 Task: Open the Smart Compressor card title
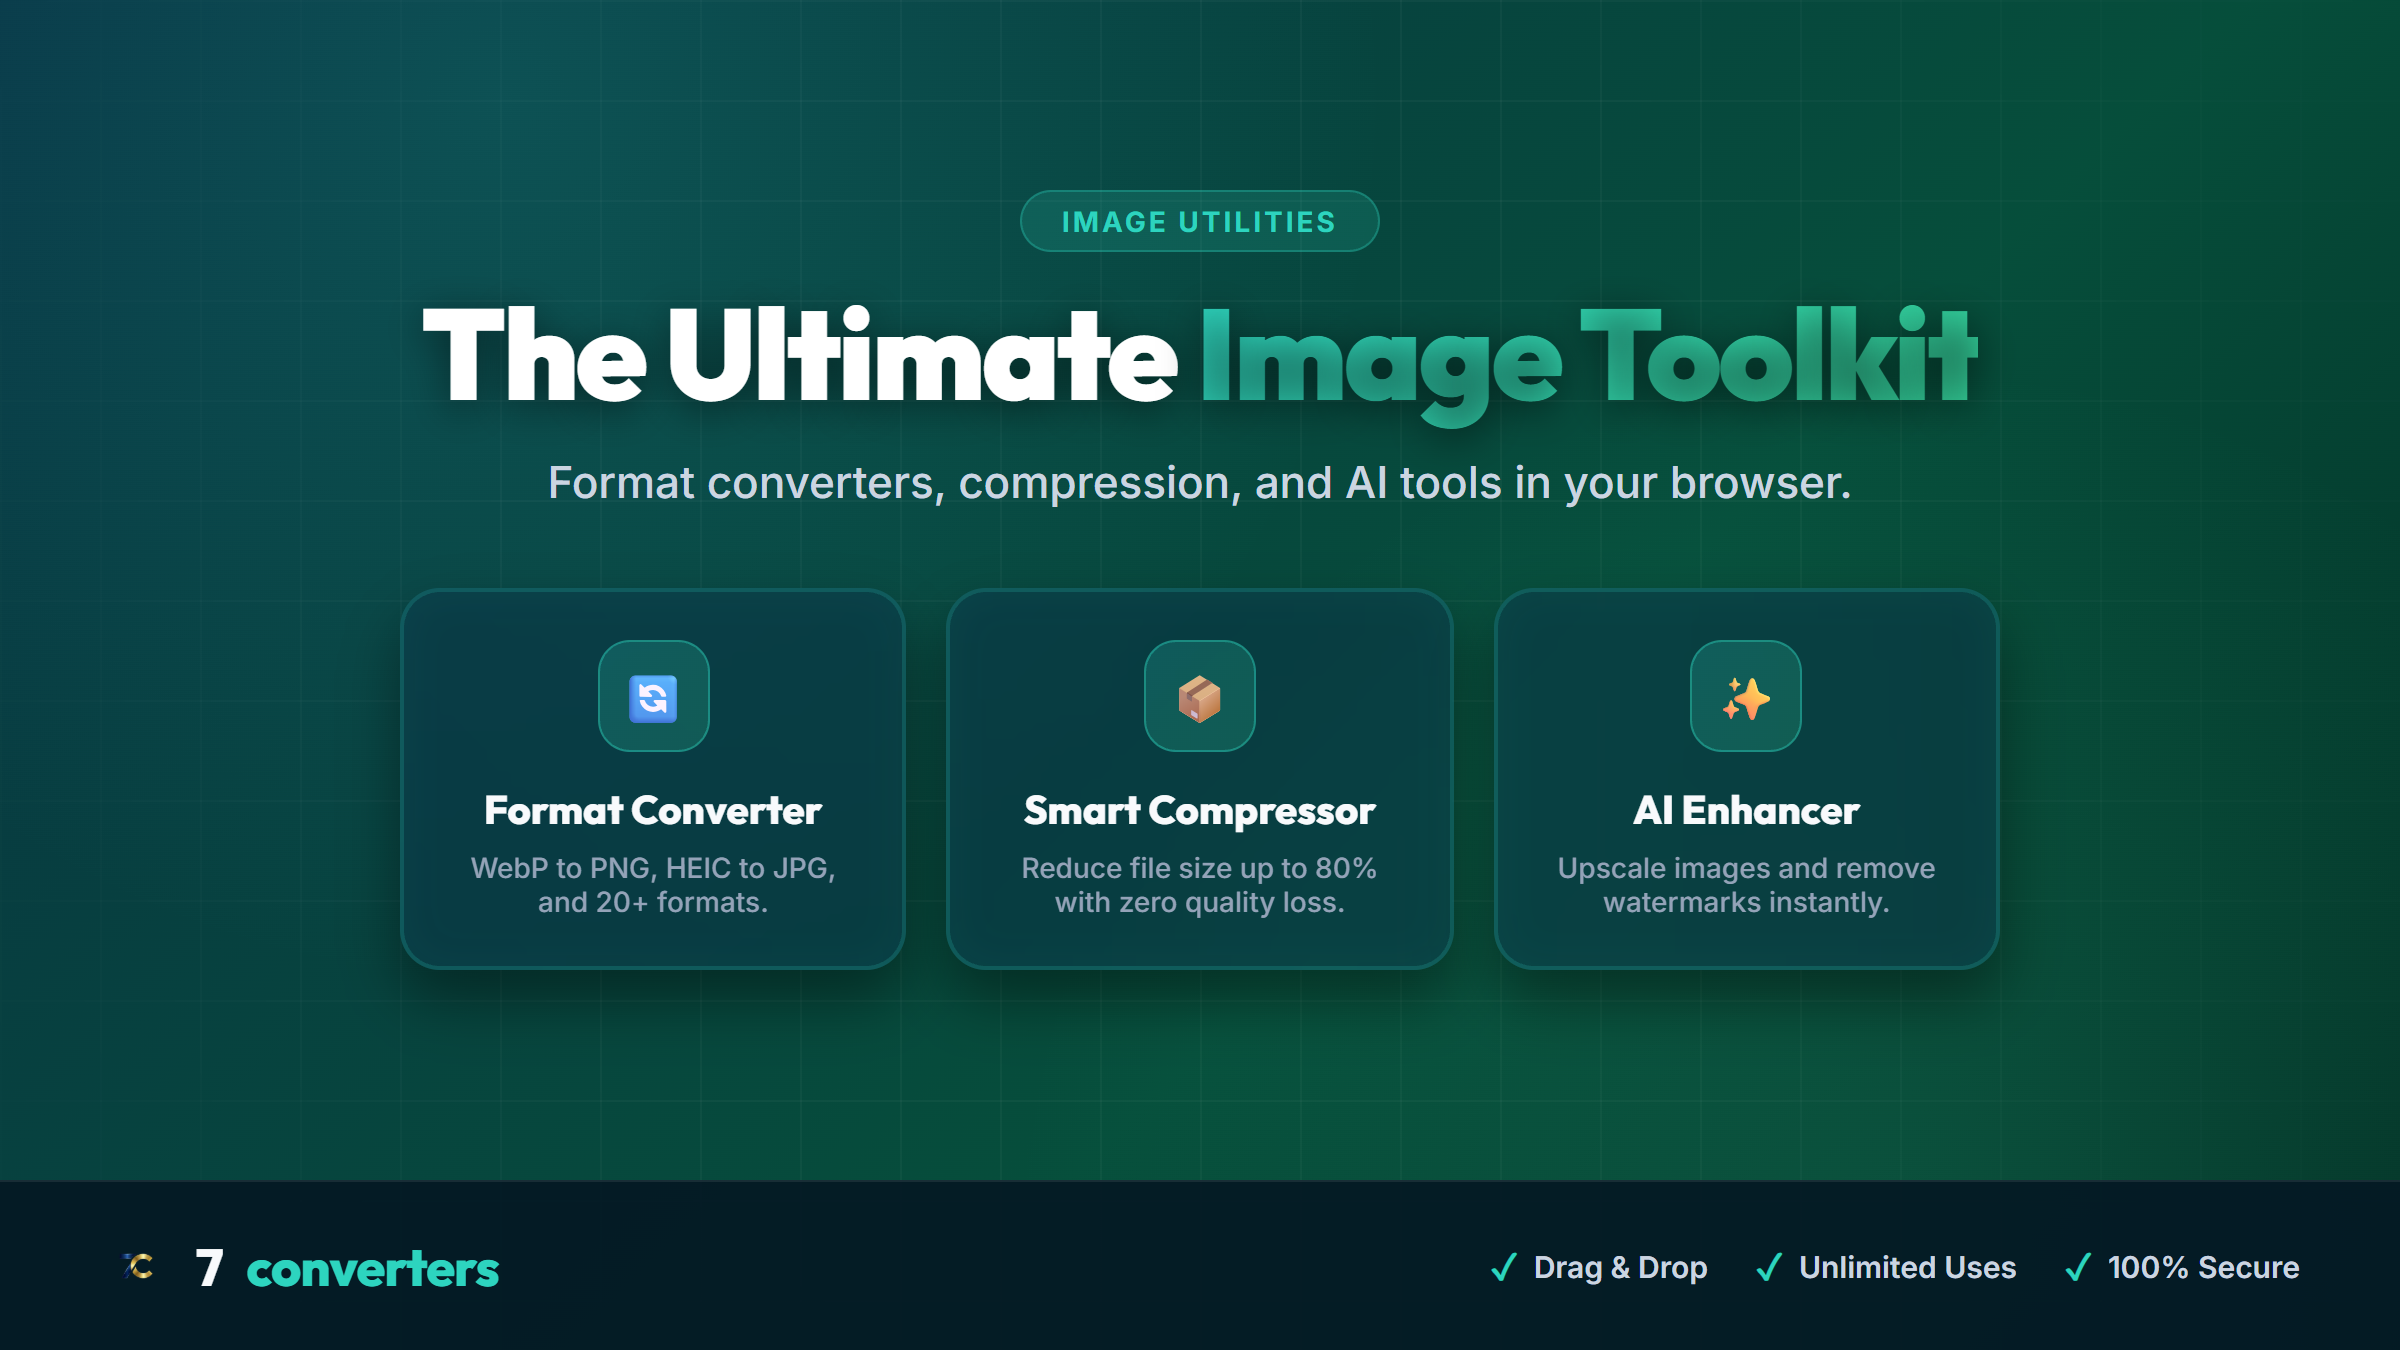(x=1199, y=811)
